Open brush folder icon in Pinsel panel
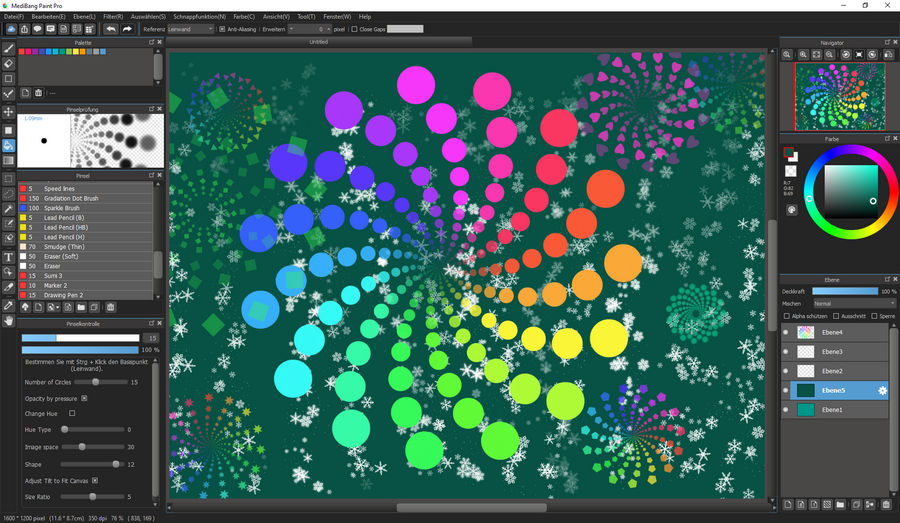This screenshot has height=523, width=900. [x=81, y=307]
